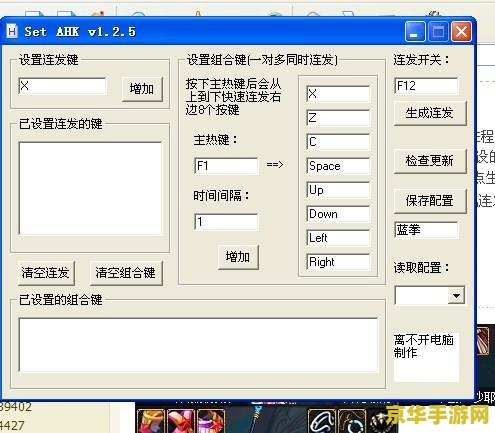Open the 读取配置 dropdown arrow
This screenshot has width=495, height=433.
pos(456,295)
